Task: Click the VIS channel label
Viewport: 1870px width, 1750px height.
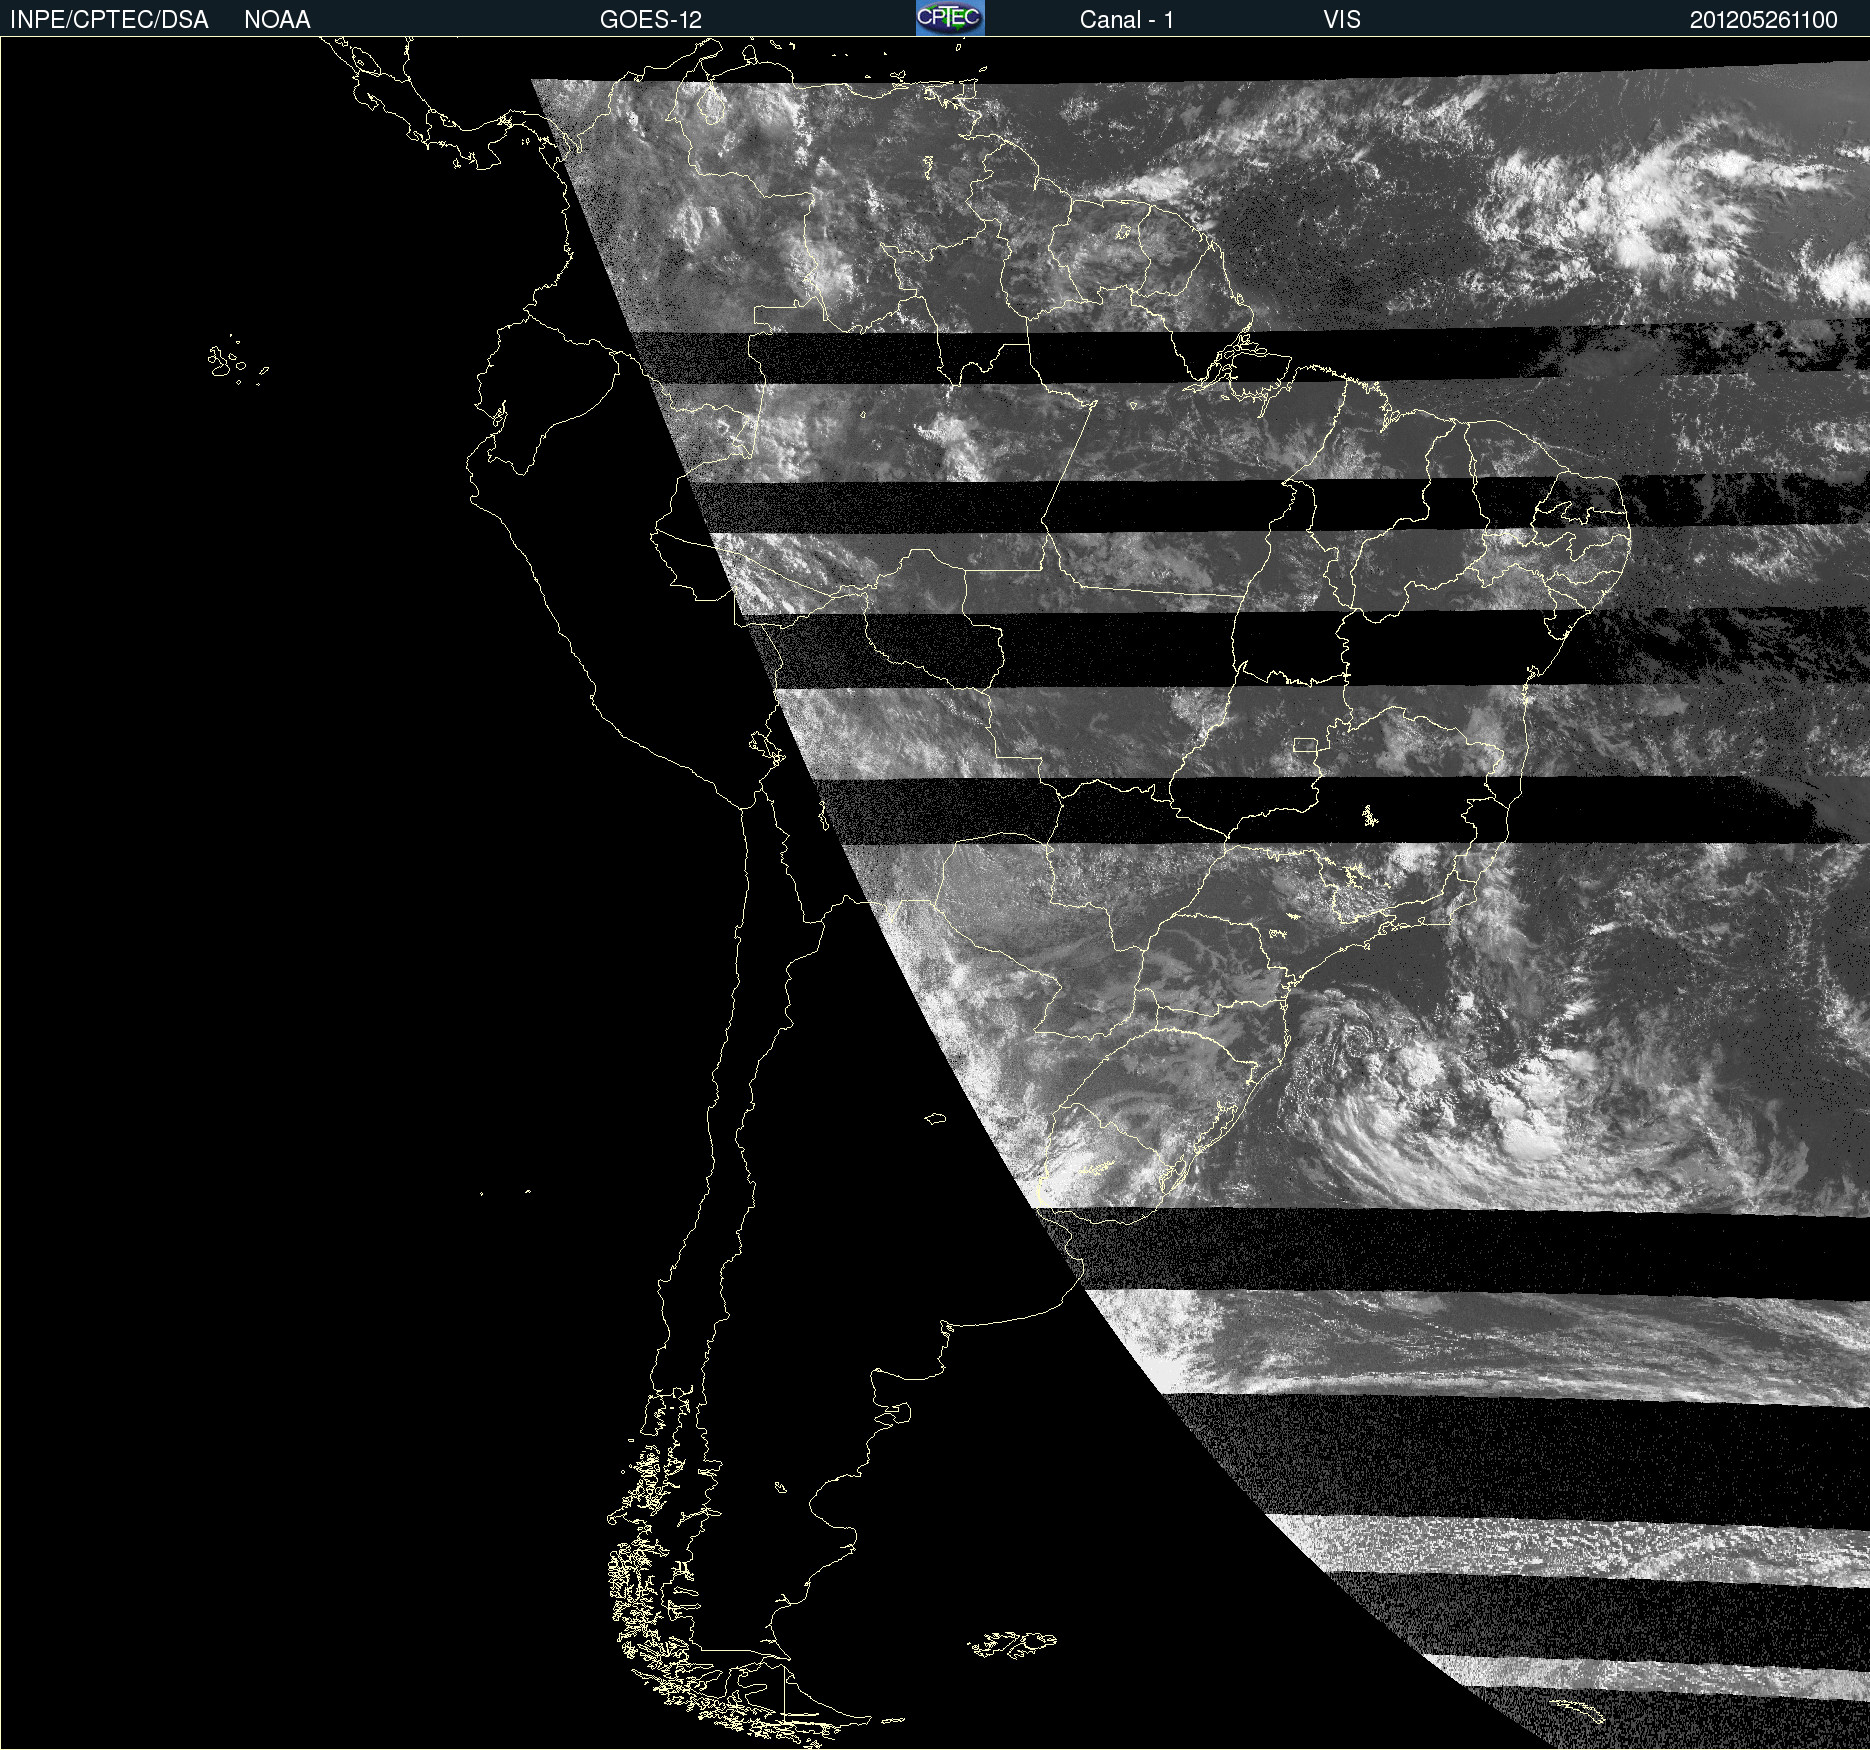Action: pos(1342,20)
